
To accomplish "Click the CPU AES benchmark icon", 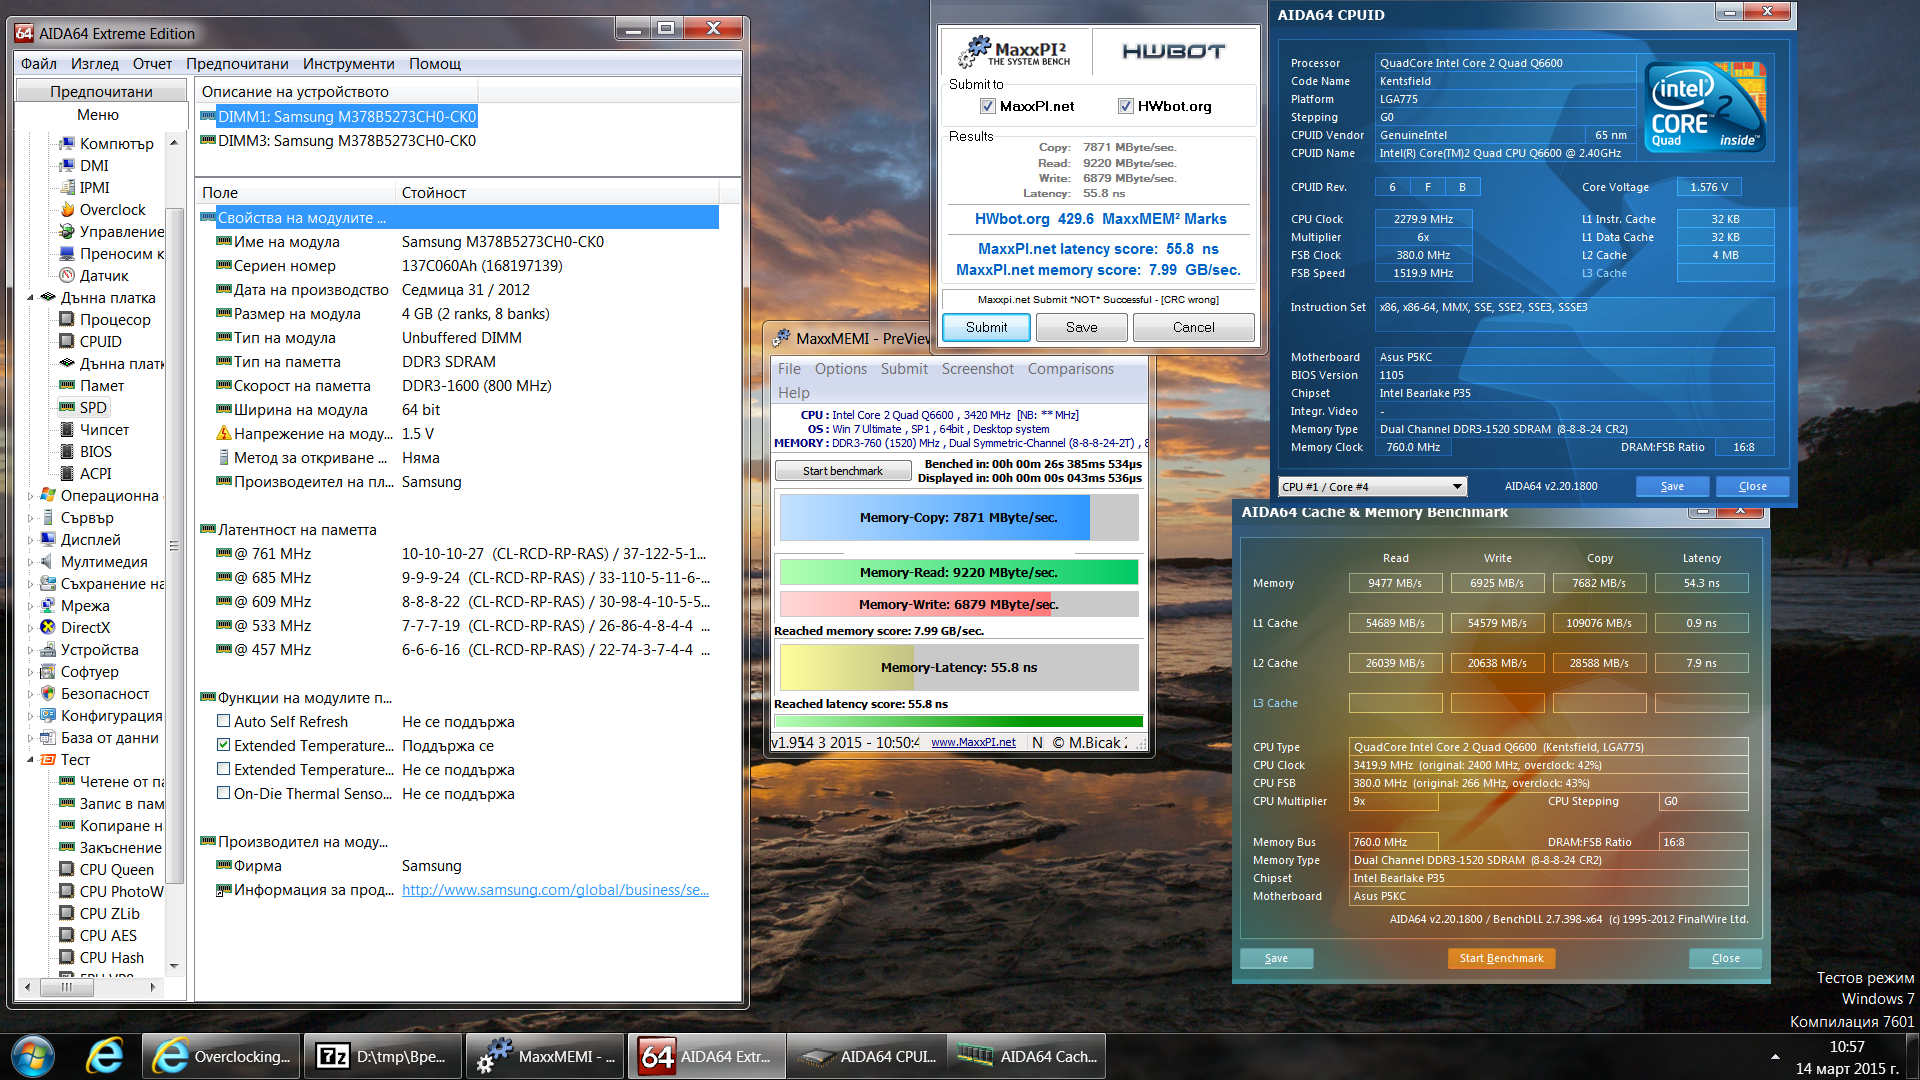I will click(x=67, y=936).
